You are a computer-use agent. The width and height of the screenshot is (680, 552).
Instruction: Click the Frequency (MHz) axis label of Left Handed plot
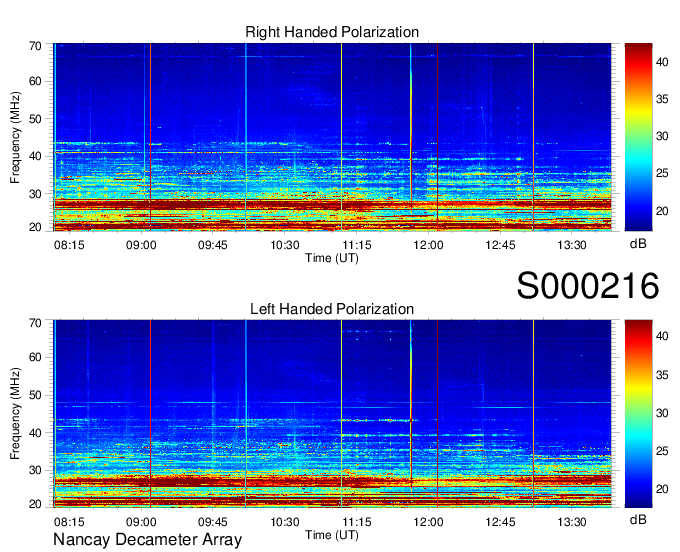point(15,414)
